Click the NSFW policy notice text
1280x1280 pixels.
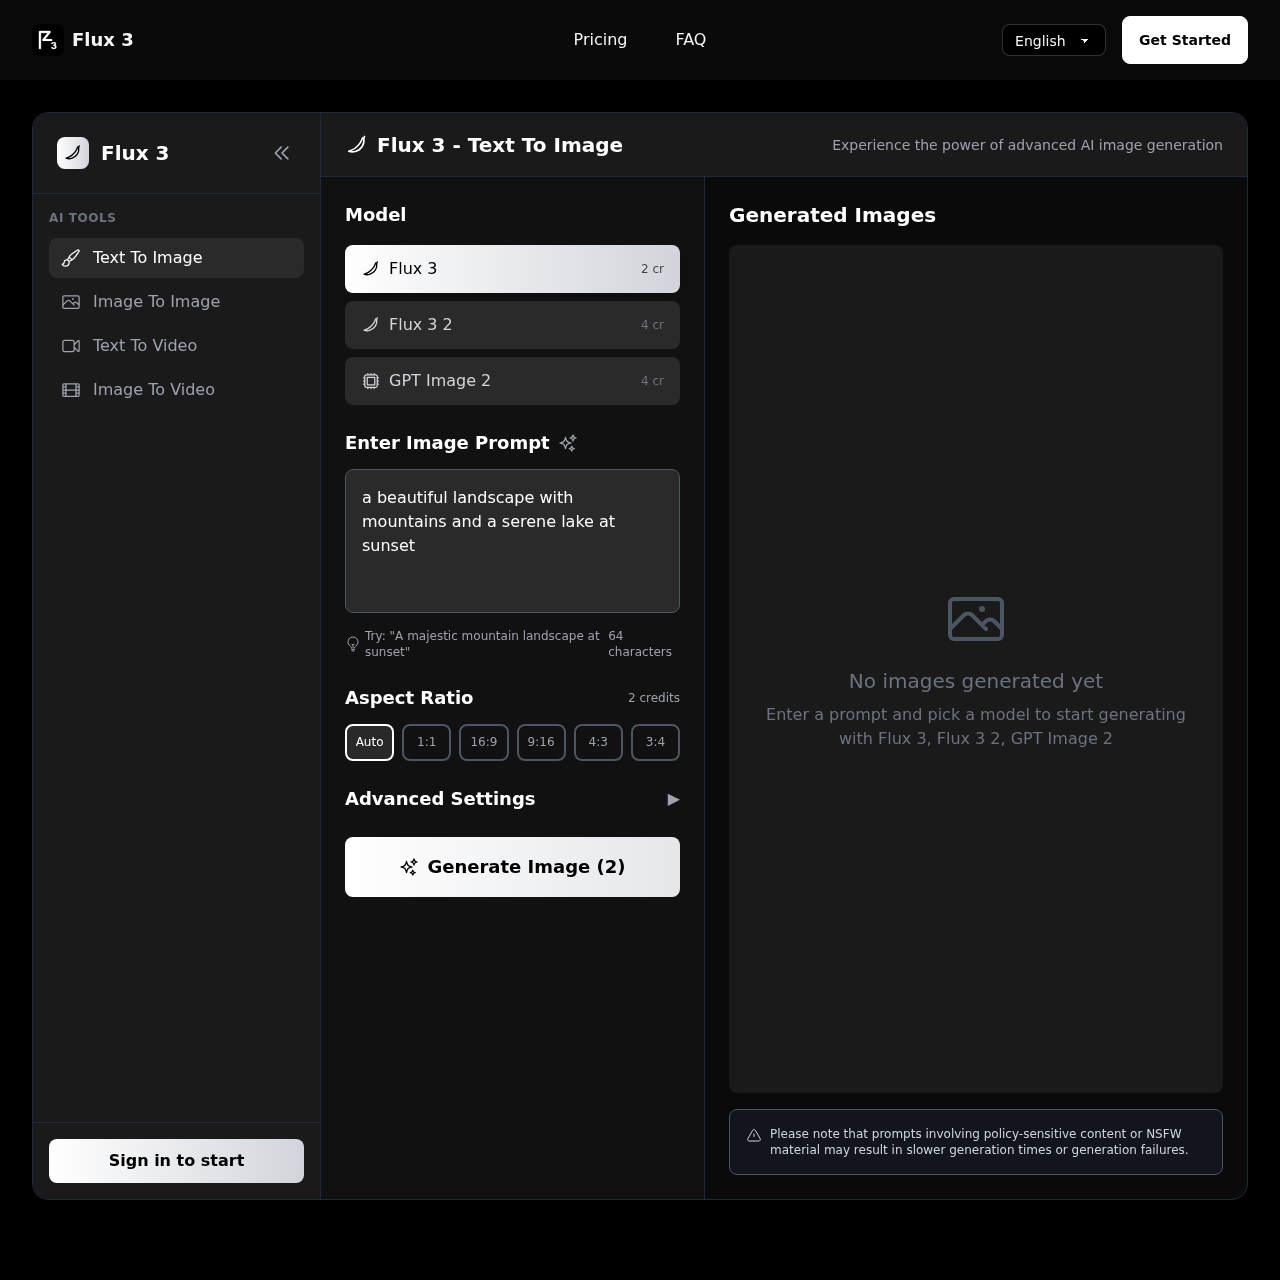(x=979, y=1142)
